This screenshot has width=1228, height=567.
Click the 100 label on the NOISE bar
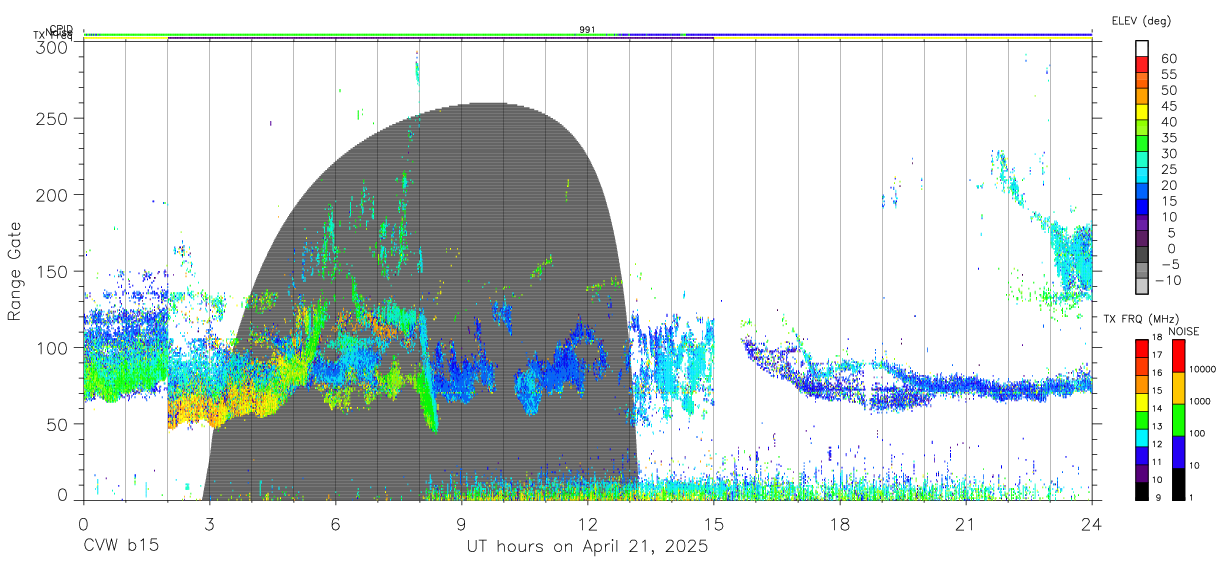click(1197, 433)
